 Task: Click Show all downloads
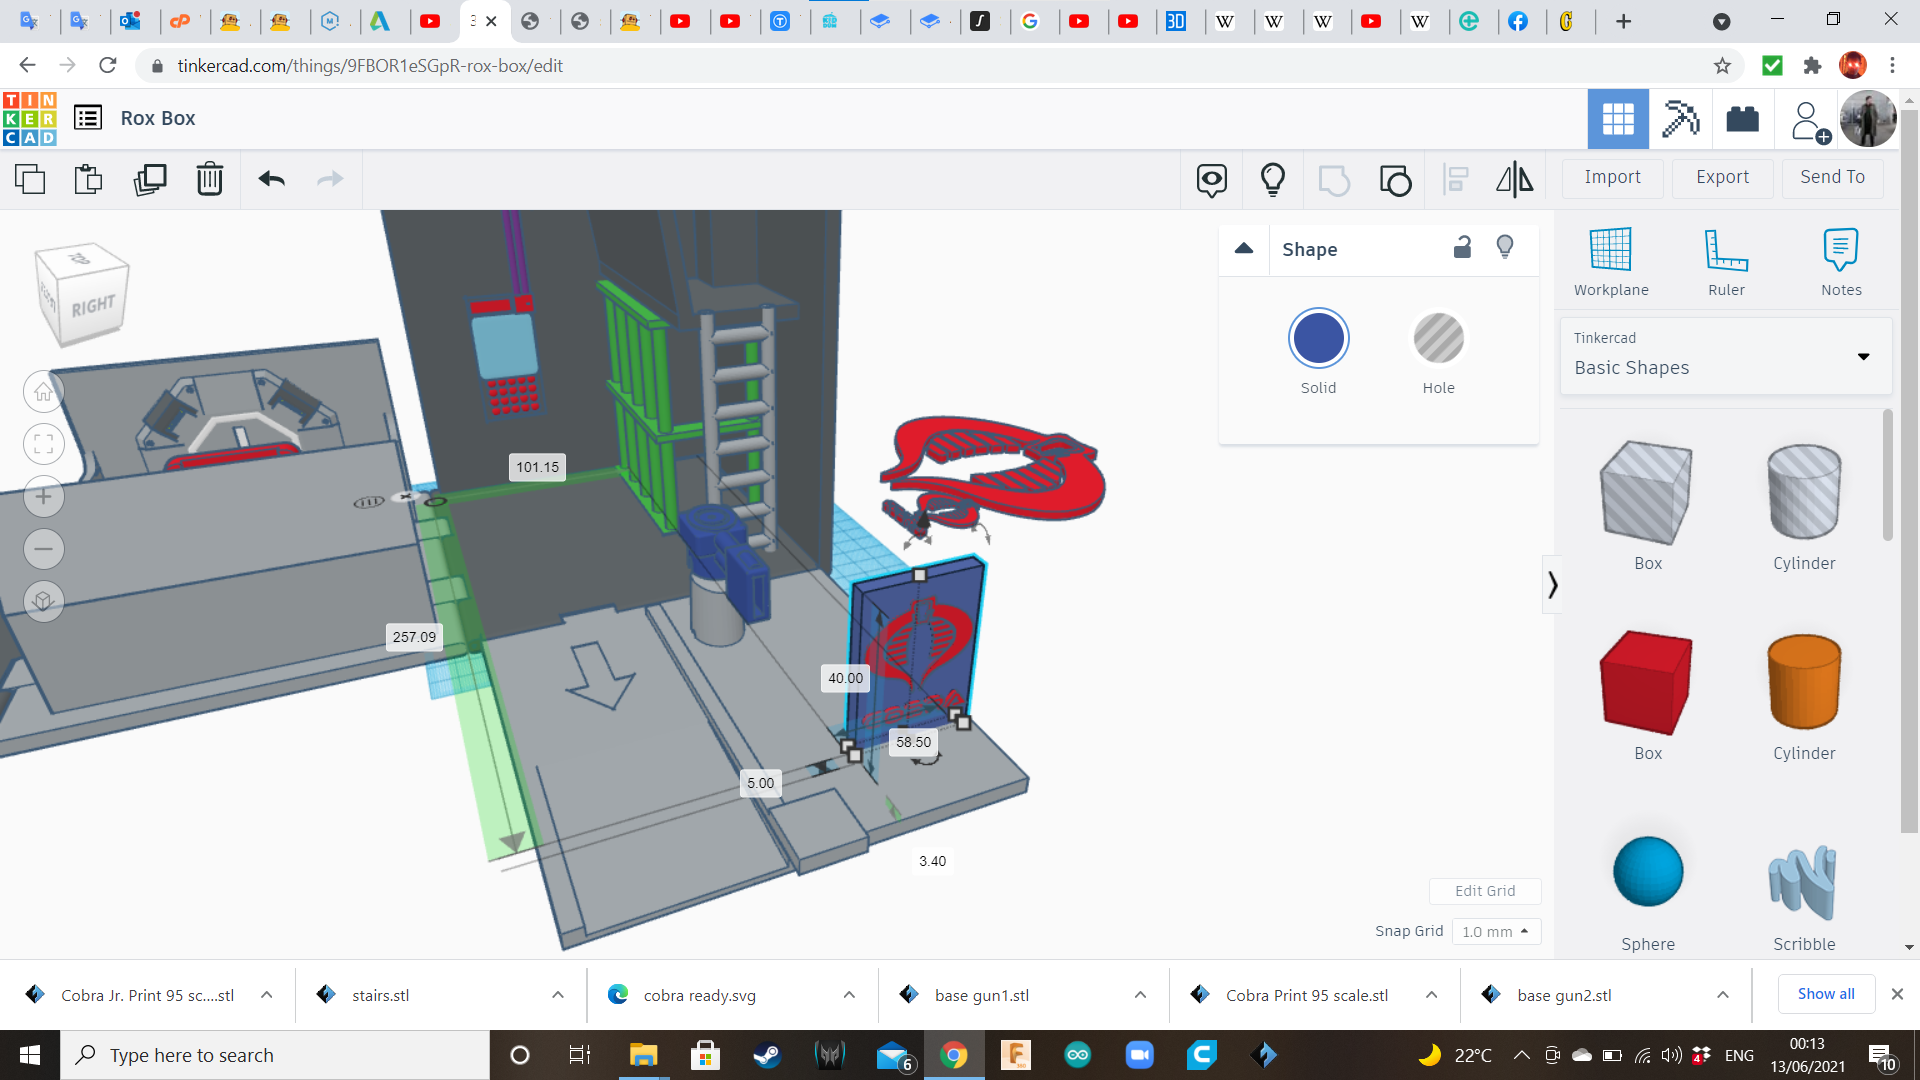1825,994
